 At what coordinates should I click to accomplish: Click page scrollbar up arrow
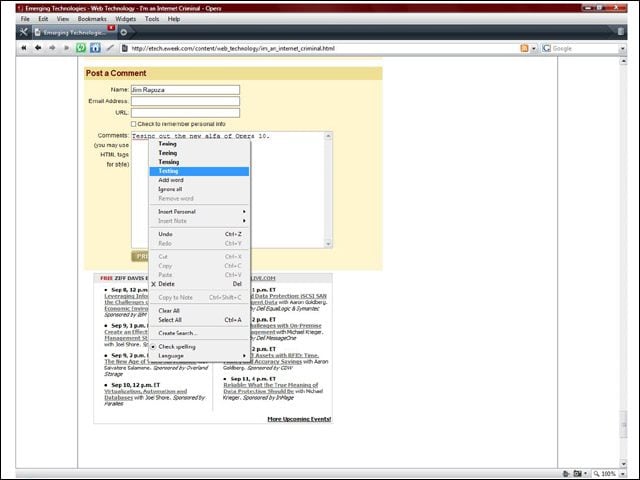tap(623, 61)
